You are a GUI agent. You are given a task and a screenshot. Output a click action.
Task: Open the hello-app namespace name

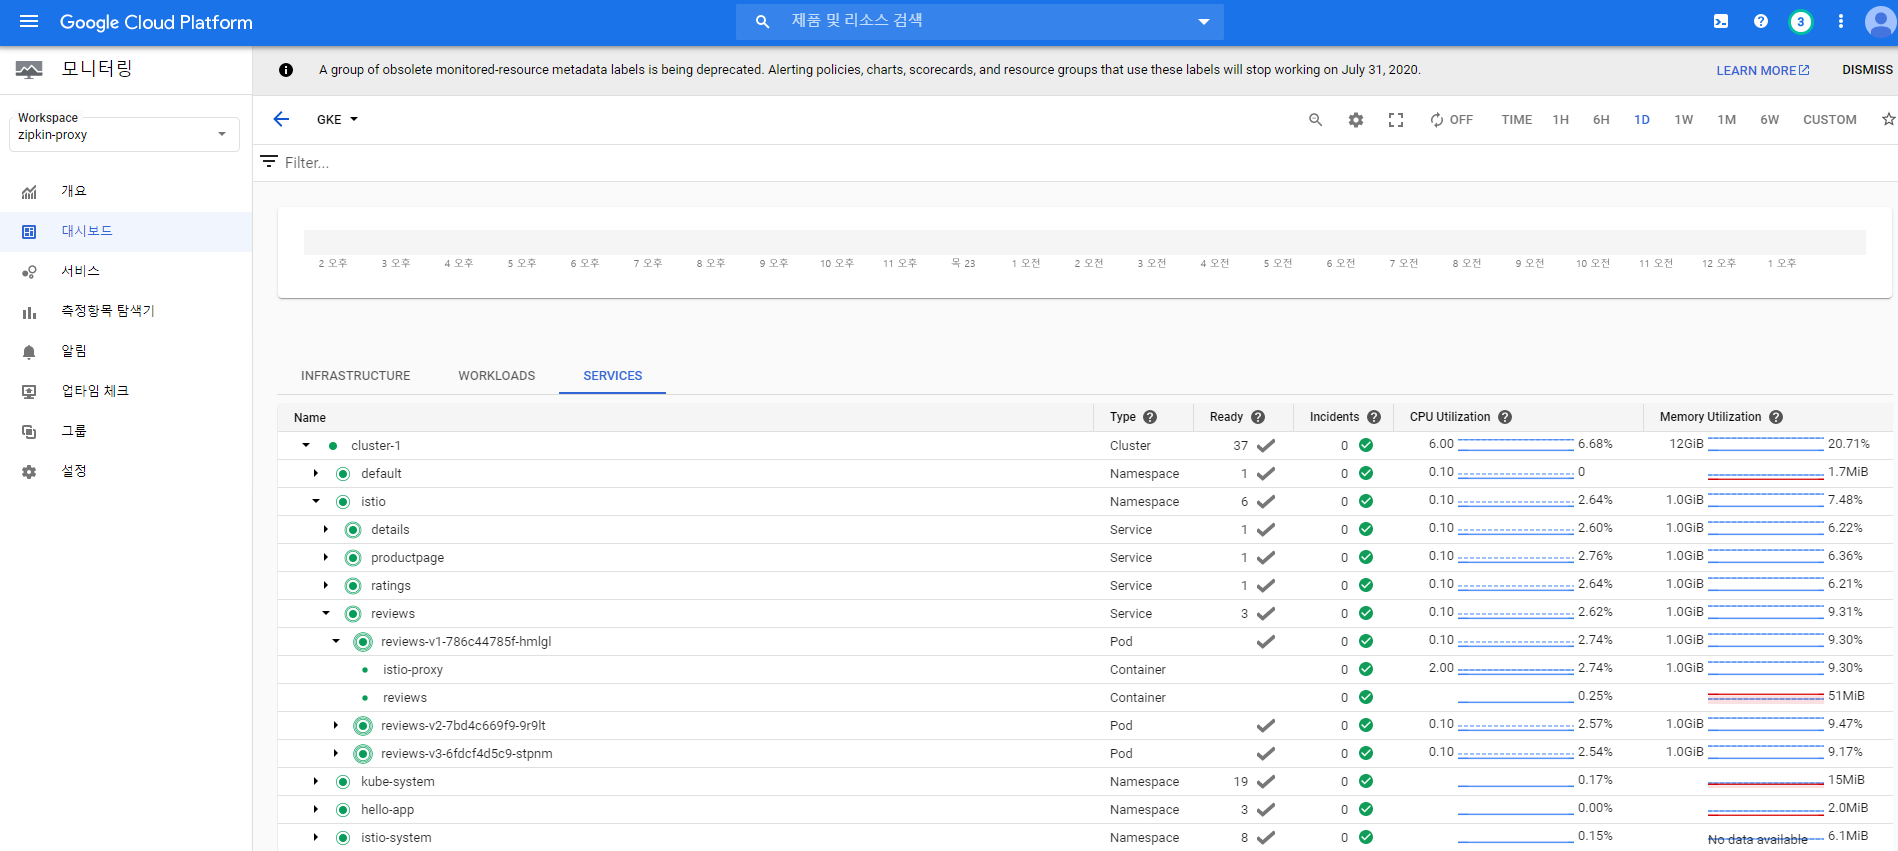click(387, 810)
